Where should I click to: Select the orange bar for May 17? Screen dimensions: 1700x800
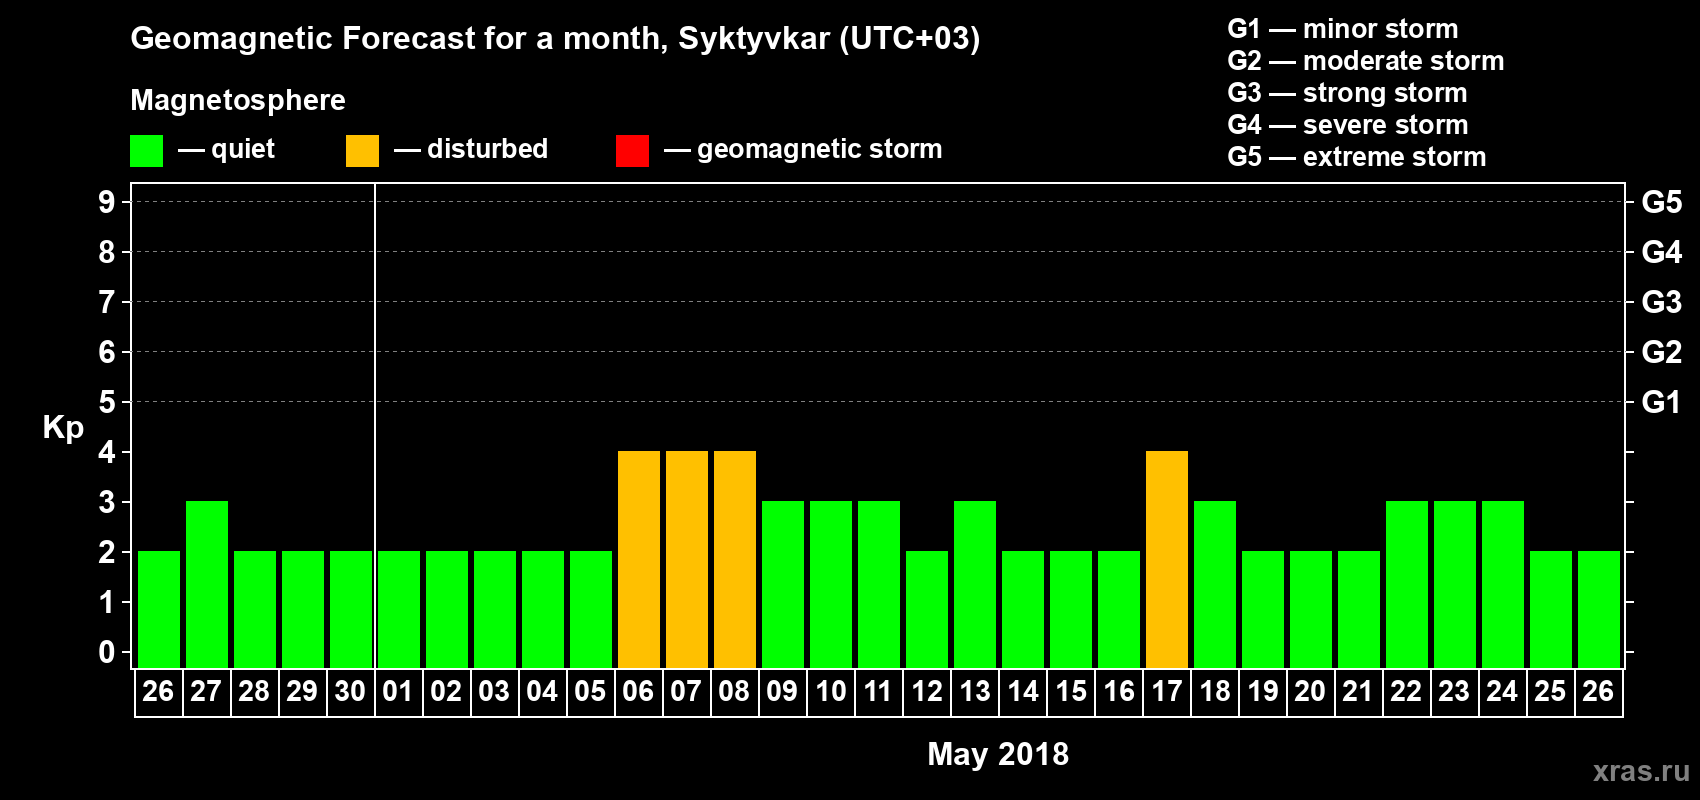pos(1167,560)
